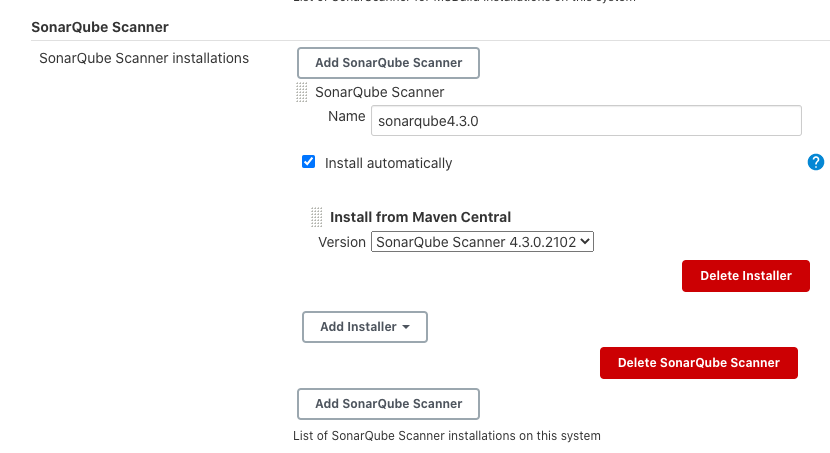Click the Install automatically label text
The width and height of the screenshot is (830, 453).
tap(389, 163)
